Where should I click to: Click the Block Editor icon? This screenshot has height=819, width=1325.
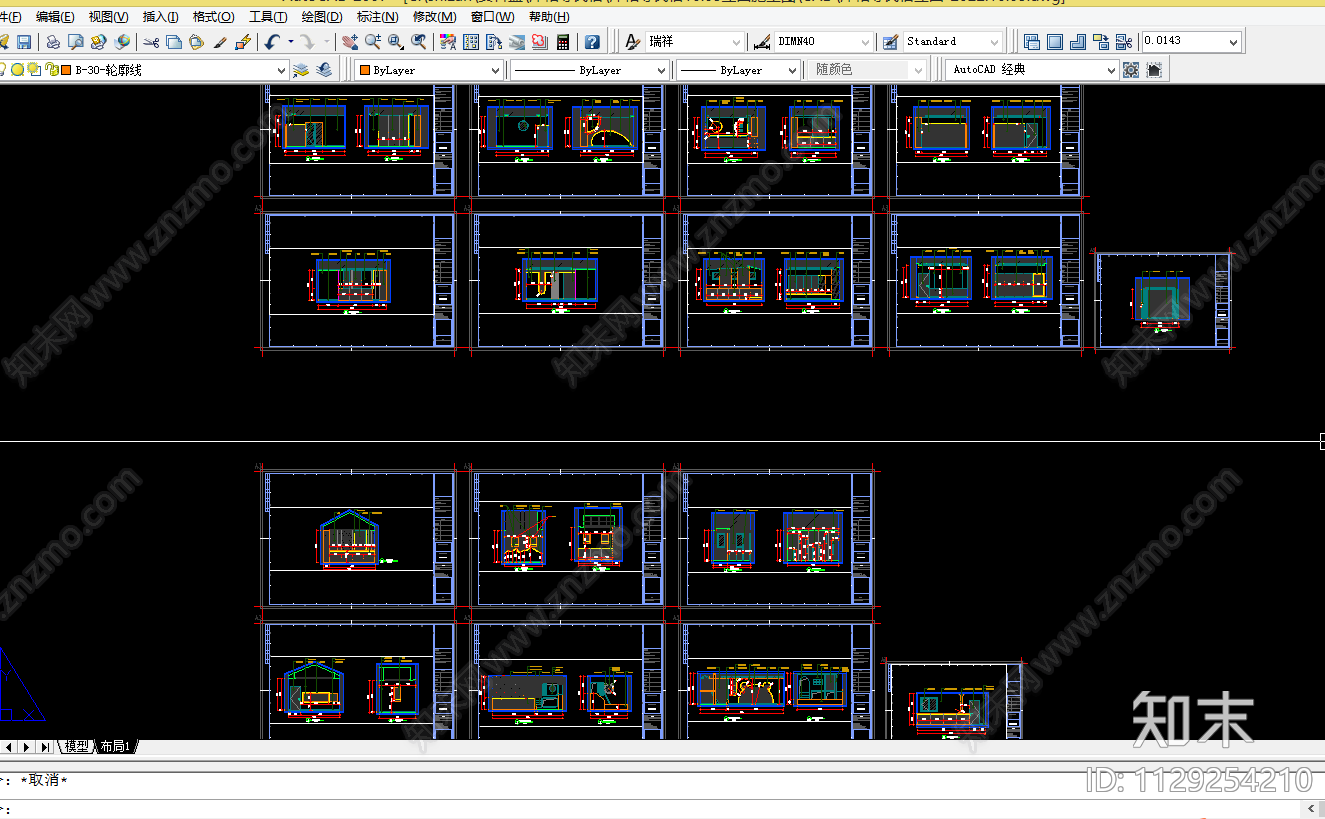(x=243, y=42)
